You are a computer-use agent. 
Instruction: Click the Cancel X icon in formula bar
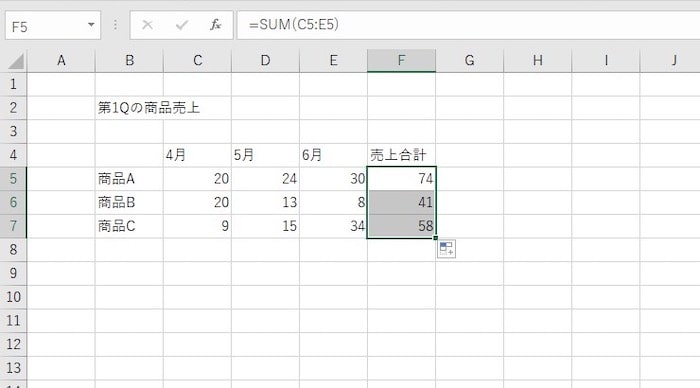(x=147, y=25)
